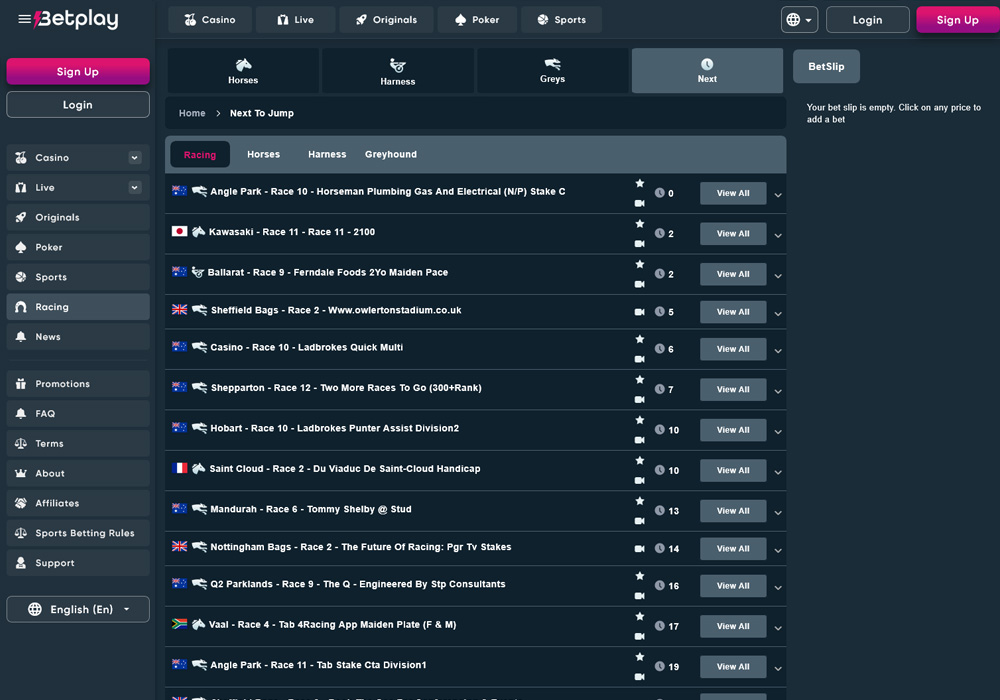
Task: Open the Poker tab in top navigation
Action: [476, 20]
